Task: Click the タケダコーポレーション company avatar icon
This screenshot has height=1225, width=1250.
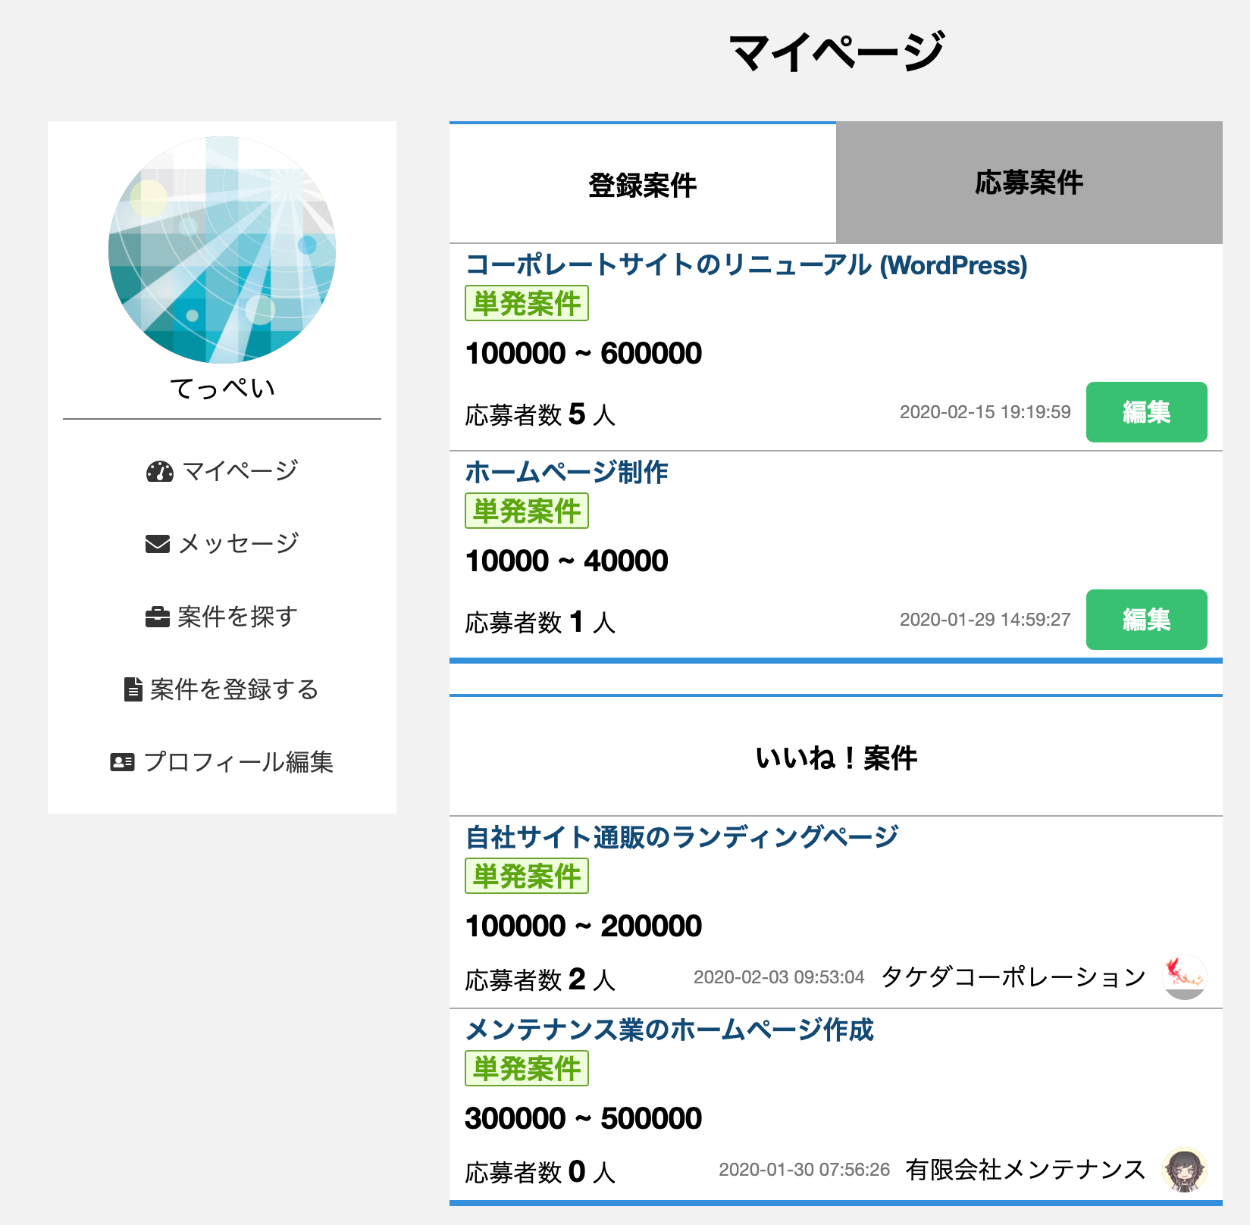Action: click(x=1185, y=977)
